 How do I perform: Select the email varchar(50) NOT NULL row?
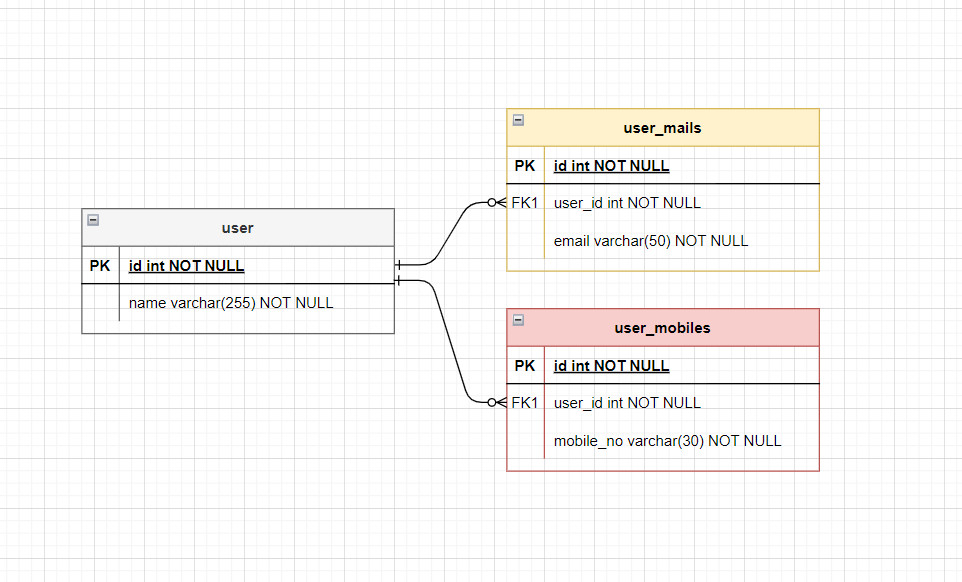[651, 241]
